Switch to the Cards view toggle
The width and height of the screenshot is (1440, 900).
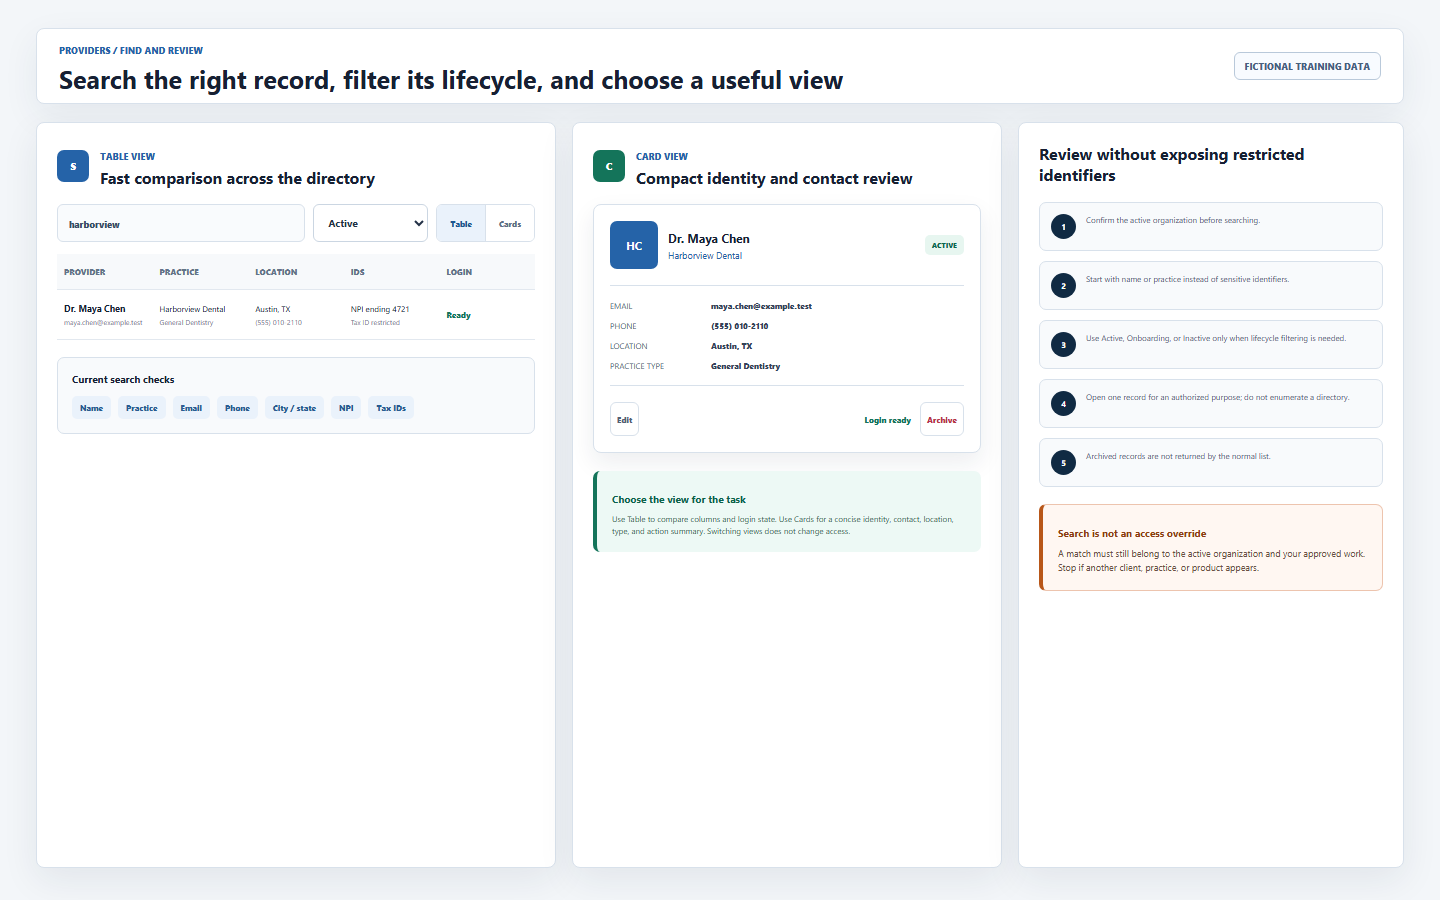510,224
